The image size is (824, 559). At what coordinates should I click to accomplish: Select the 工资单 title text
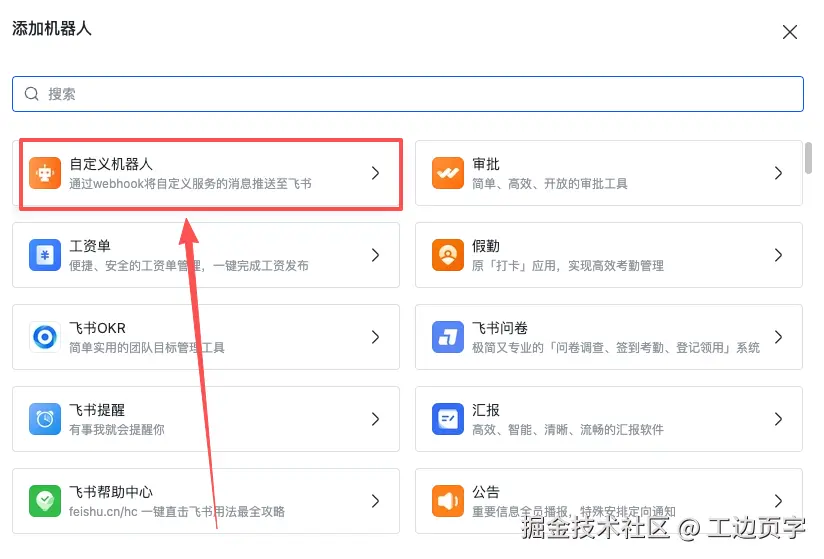(x=90, y=246)
